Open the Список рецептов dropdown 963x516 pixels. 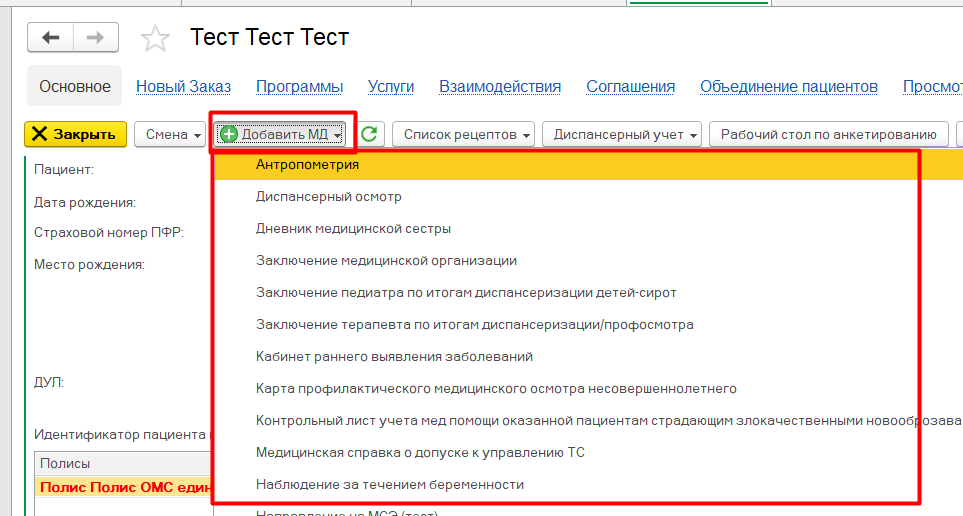pos(463,134)
